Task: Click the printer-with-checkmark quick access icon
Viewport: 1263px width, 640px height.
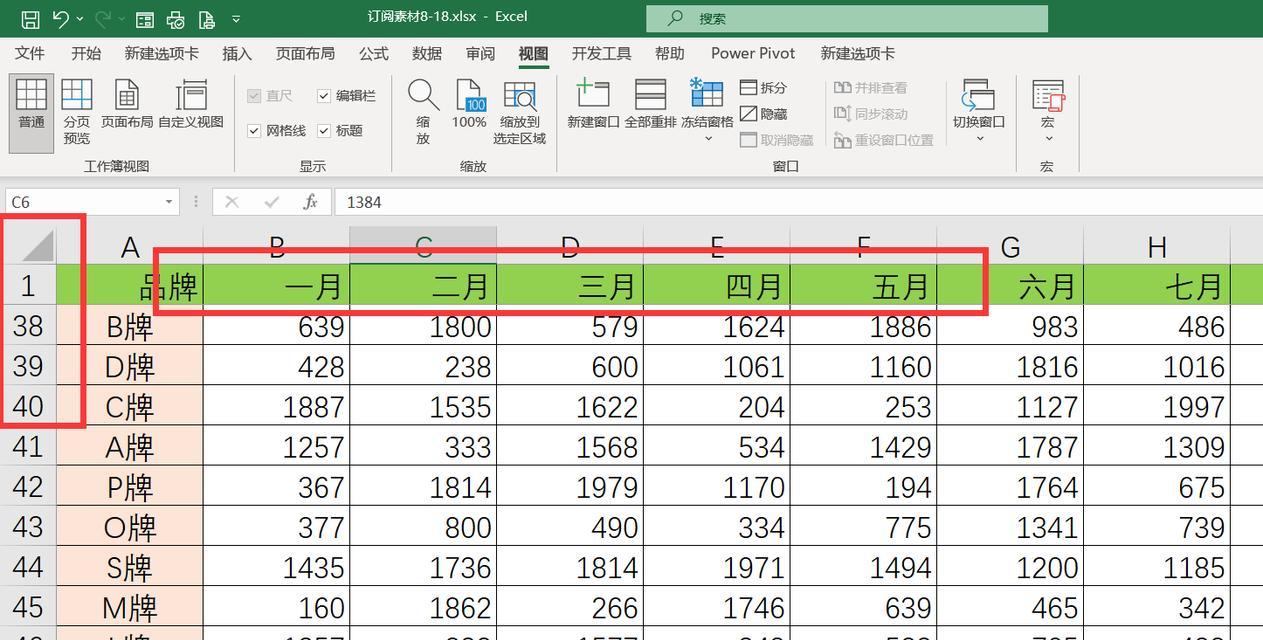Action: 175,19
